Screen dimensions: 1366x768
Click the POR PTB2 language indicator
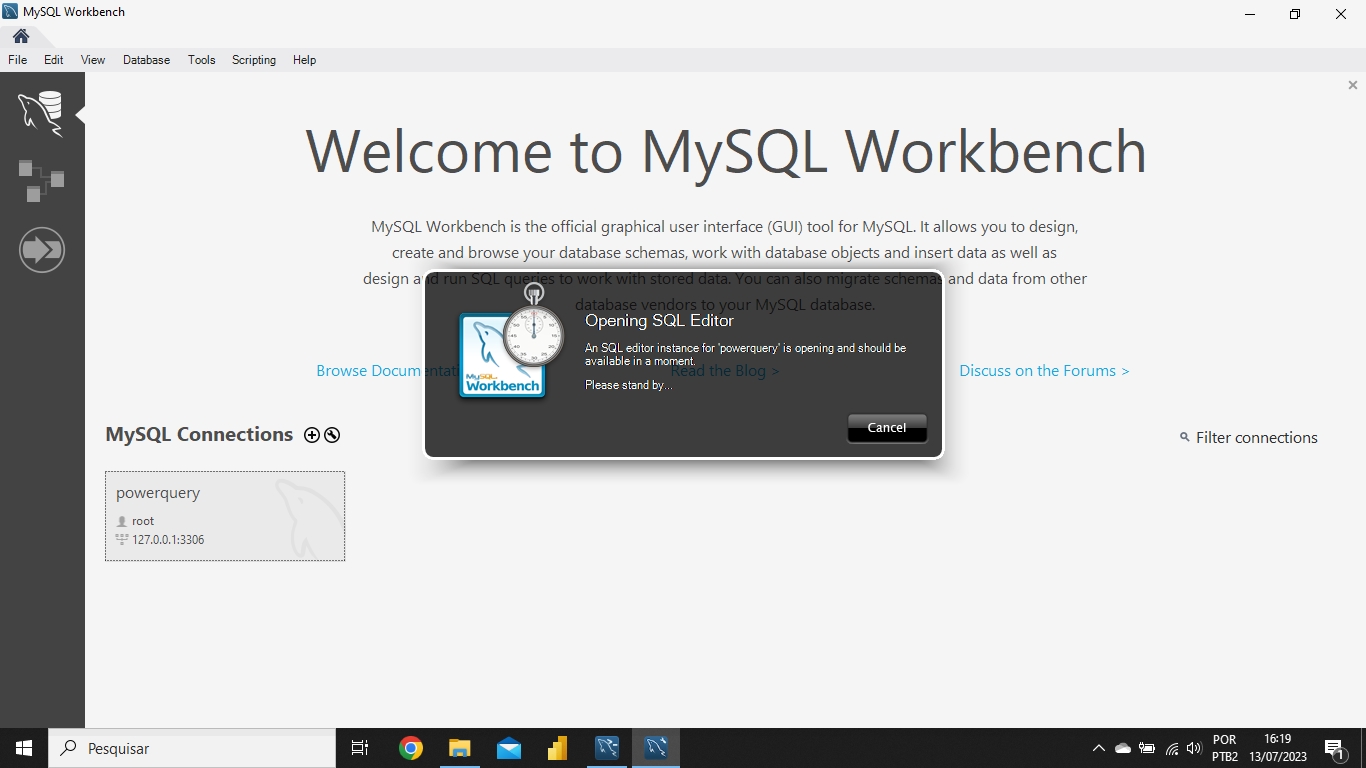(x=1225, y=748)
